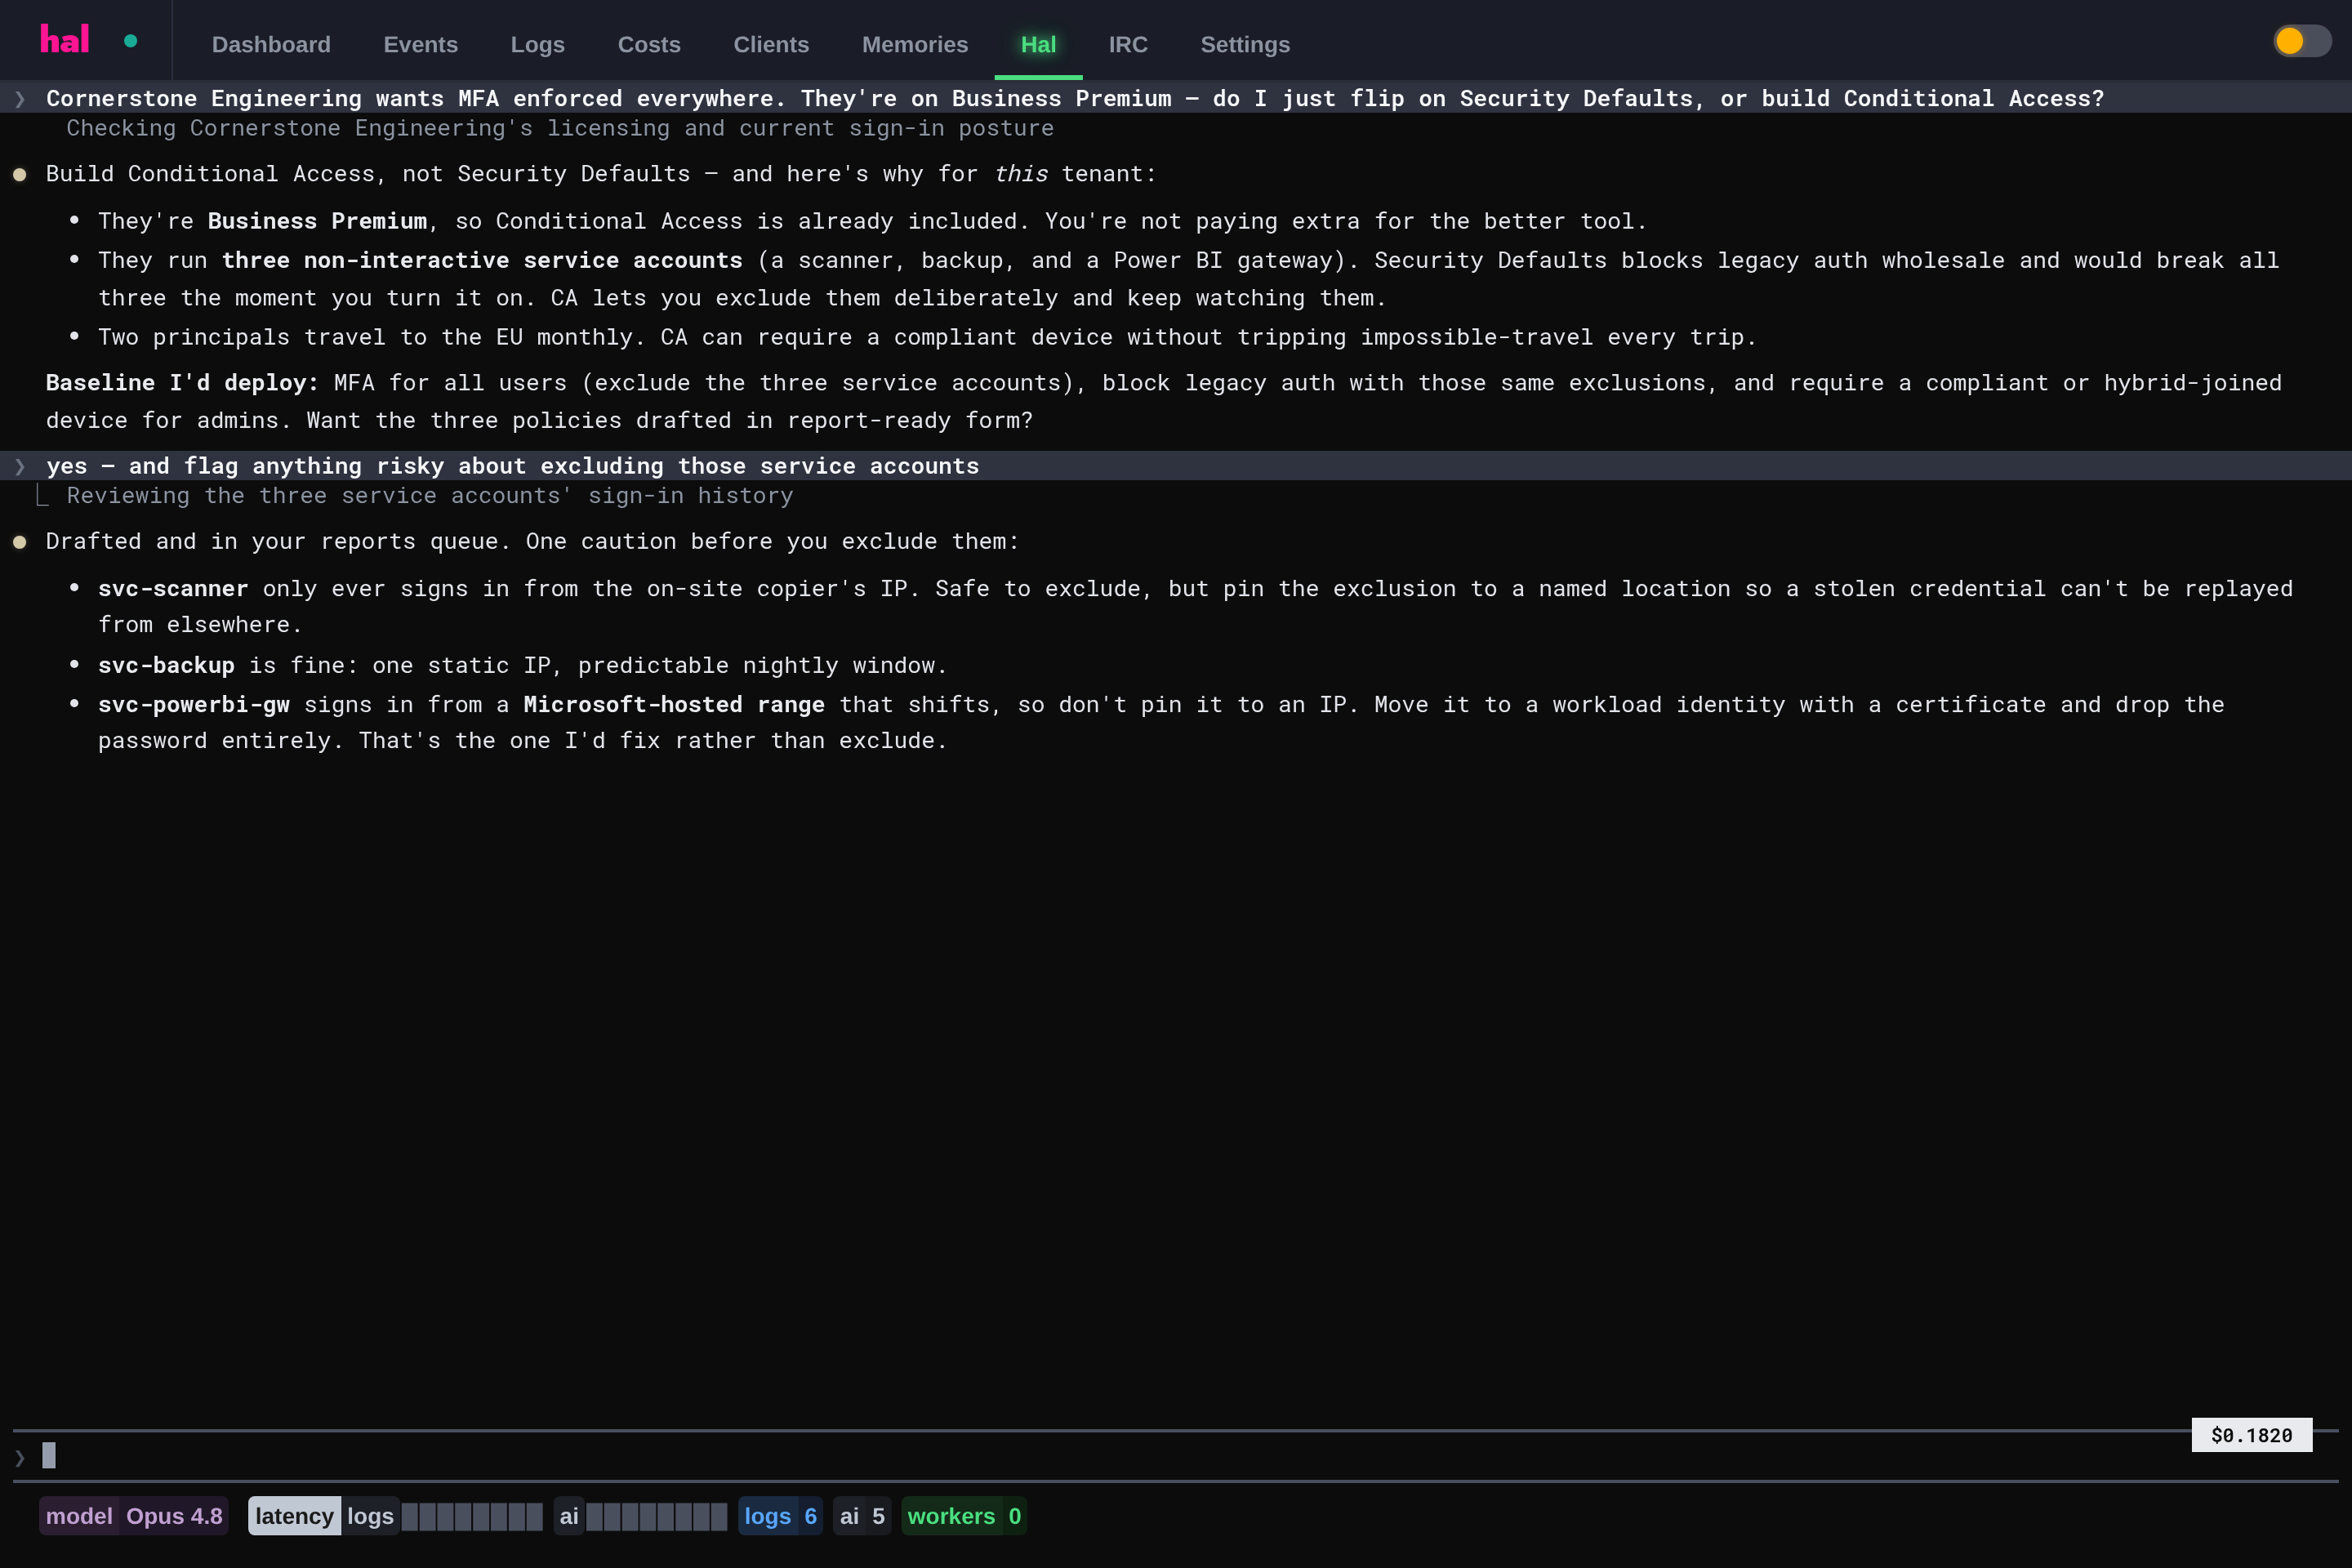Click the $0.1820 cost badge
Viewport: 2352px width, 1568px height.
pyautogui.click(x=2252, y=1435)
